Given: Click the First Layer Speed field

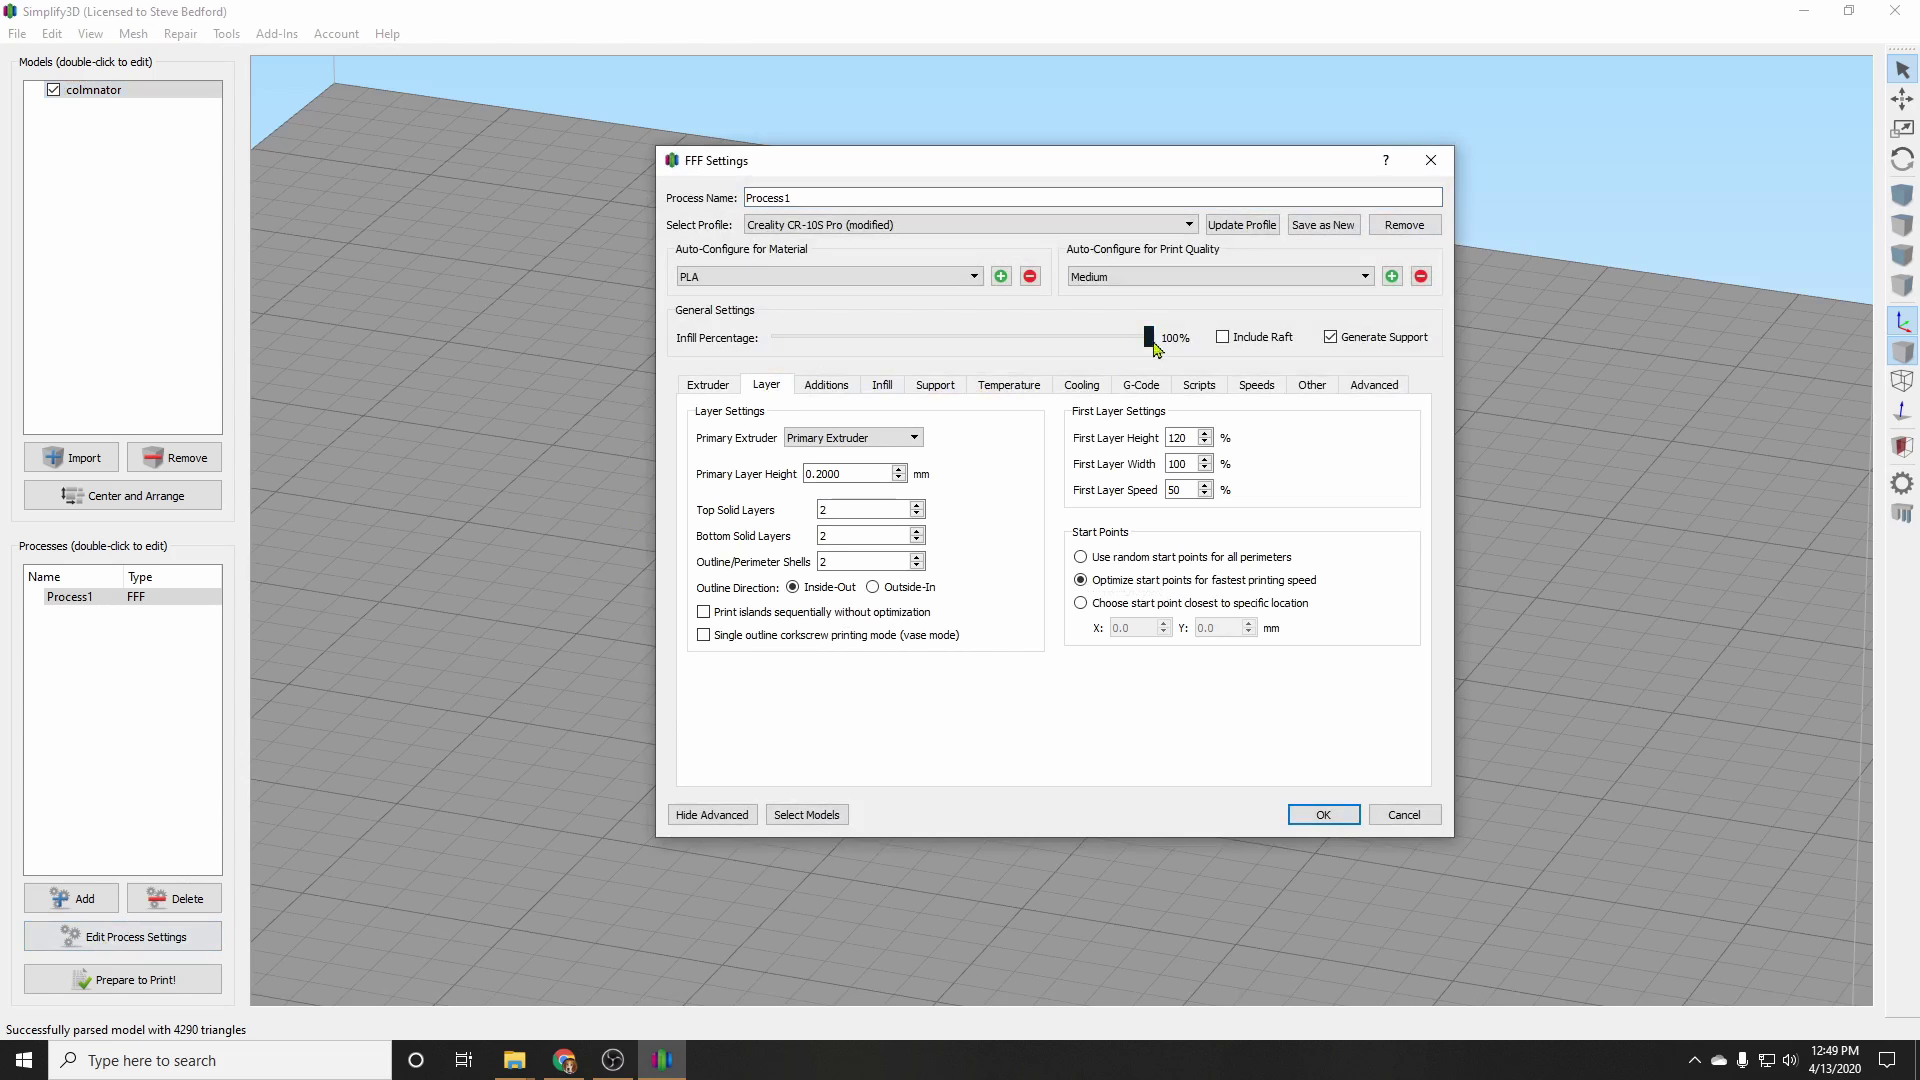Looking at the screenshot, I should [1181, 490].
